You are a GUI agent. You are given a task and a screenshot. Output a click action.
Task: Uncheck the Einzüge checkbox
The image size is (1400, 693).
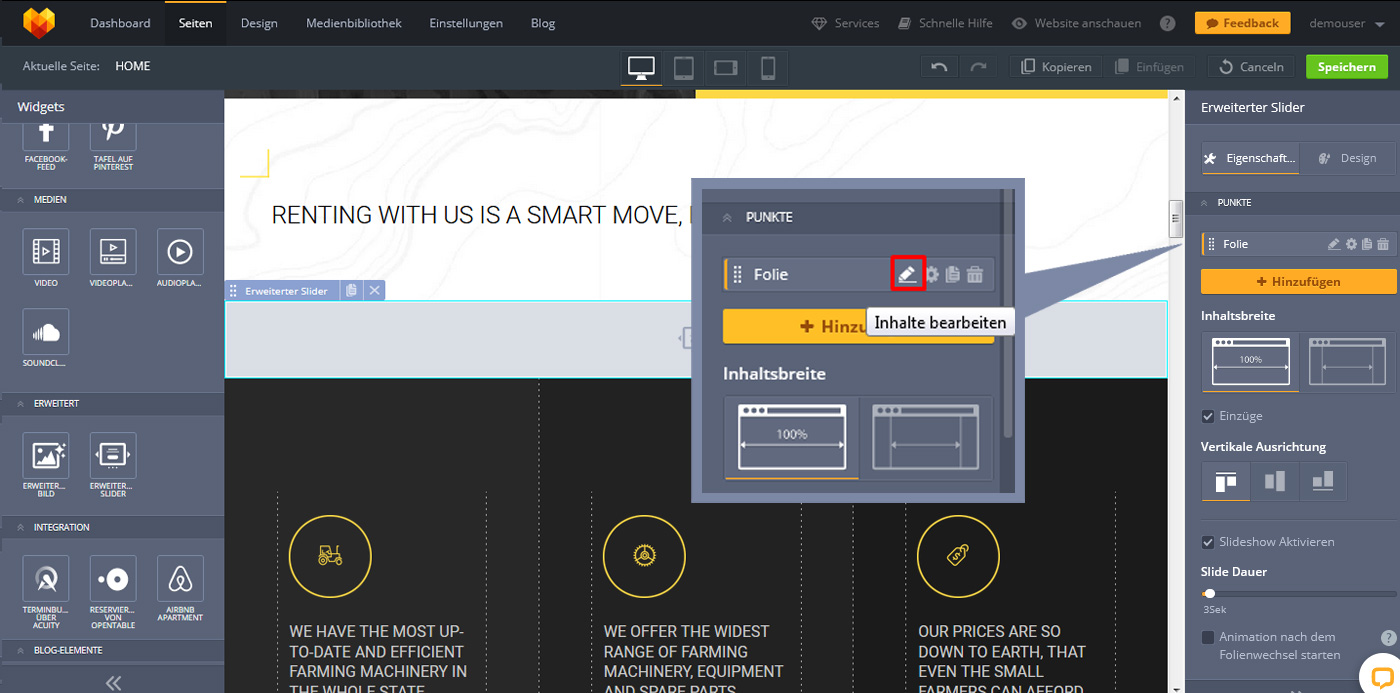(1208, 416)
